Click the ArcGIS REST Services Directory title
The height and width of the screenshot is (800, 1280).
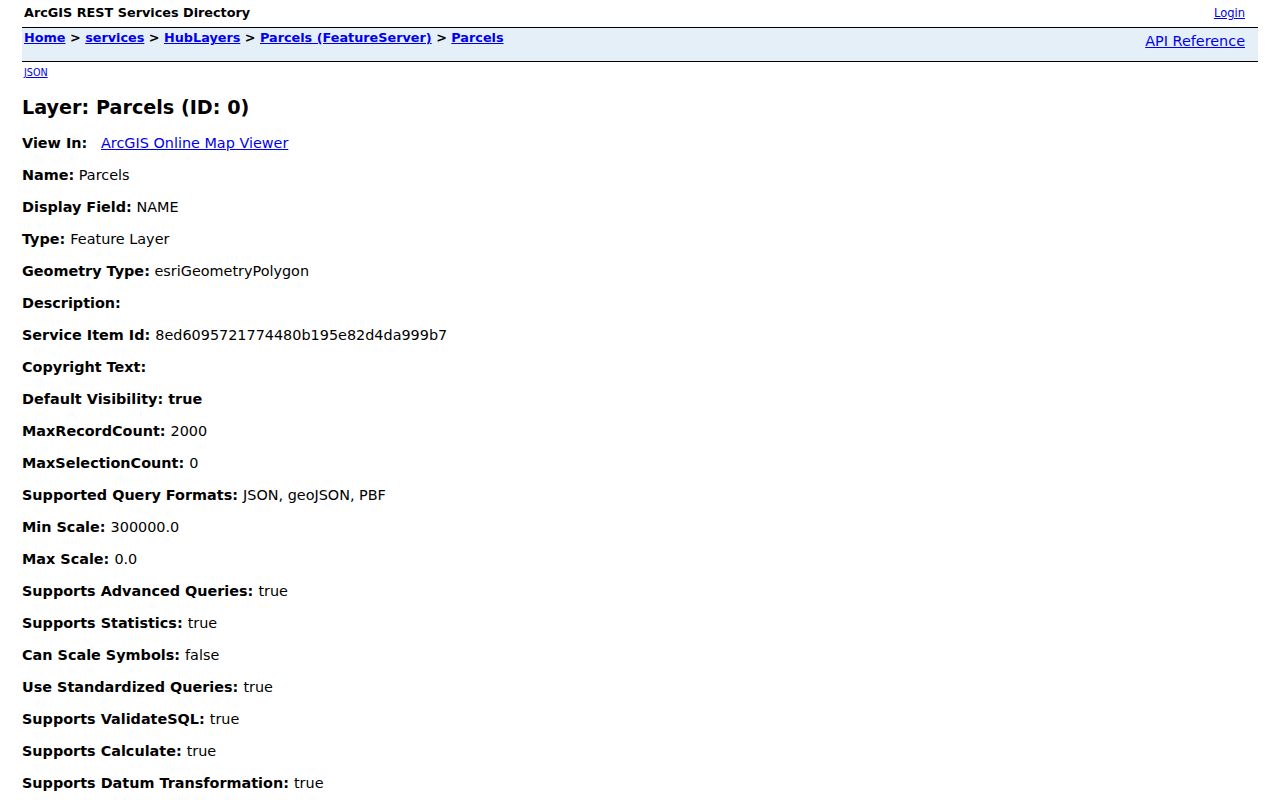coord(137,13)
